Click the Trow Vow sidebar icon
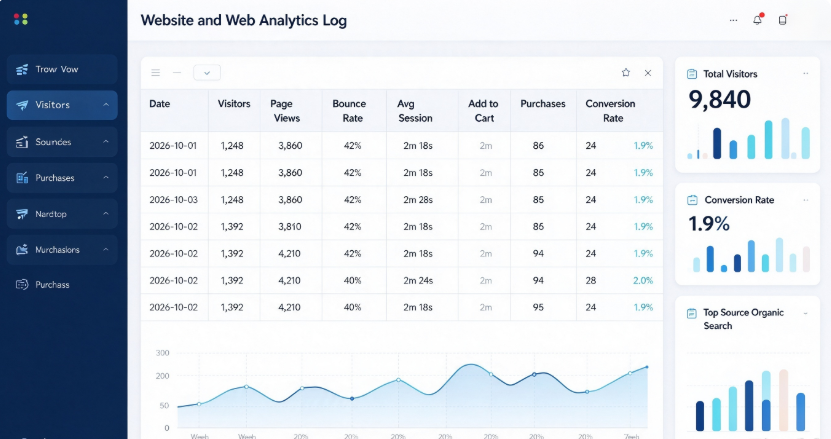Viewport: 831px width, 439px height. pyautogui.click(x=22, y=69)
